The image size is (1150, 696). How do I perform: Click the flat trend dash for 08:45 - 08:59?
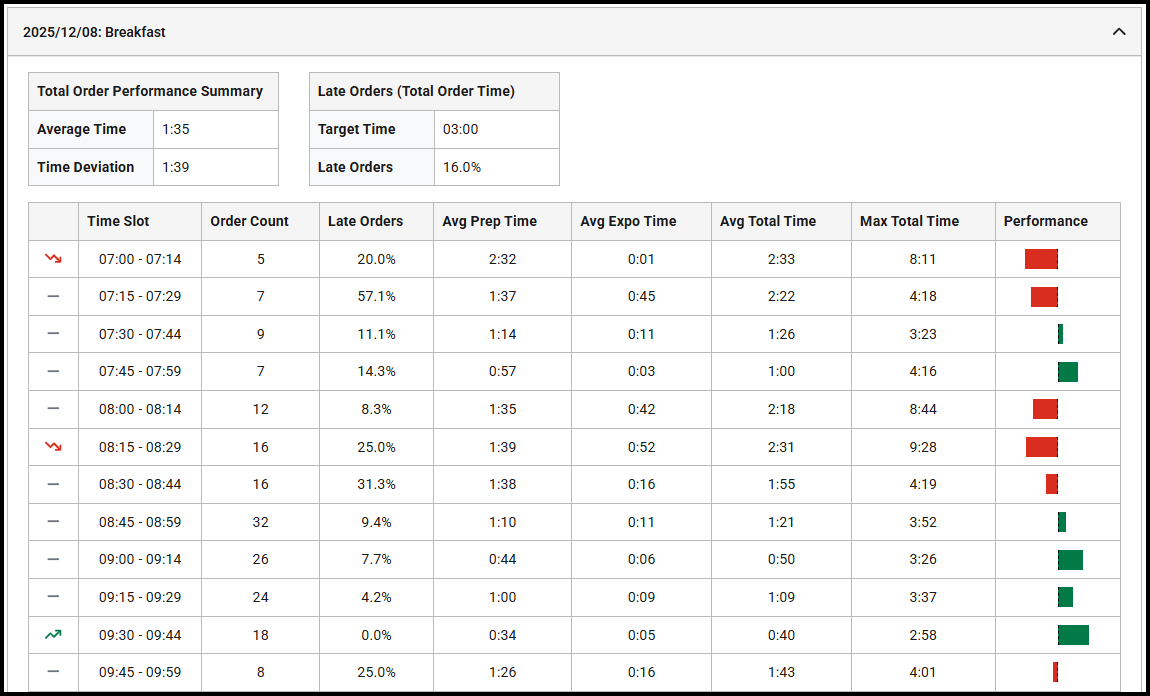(x=53, y=522)
